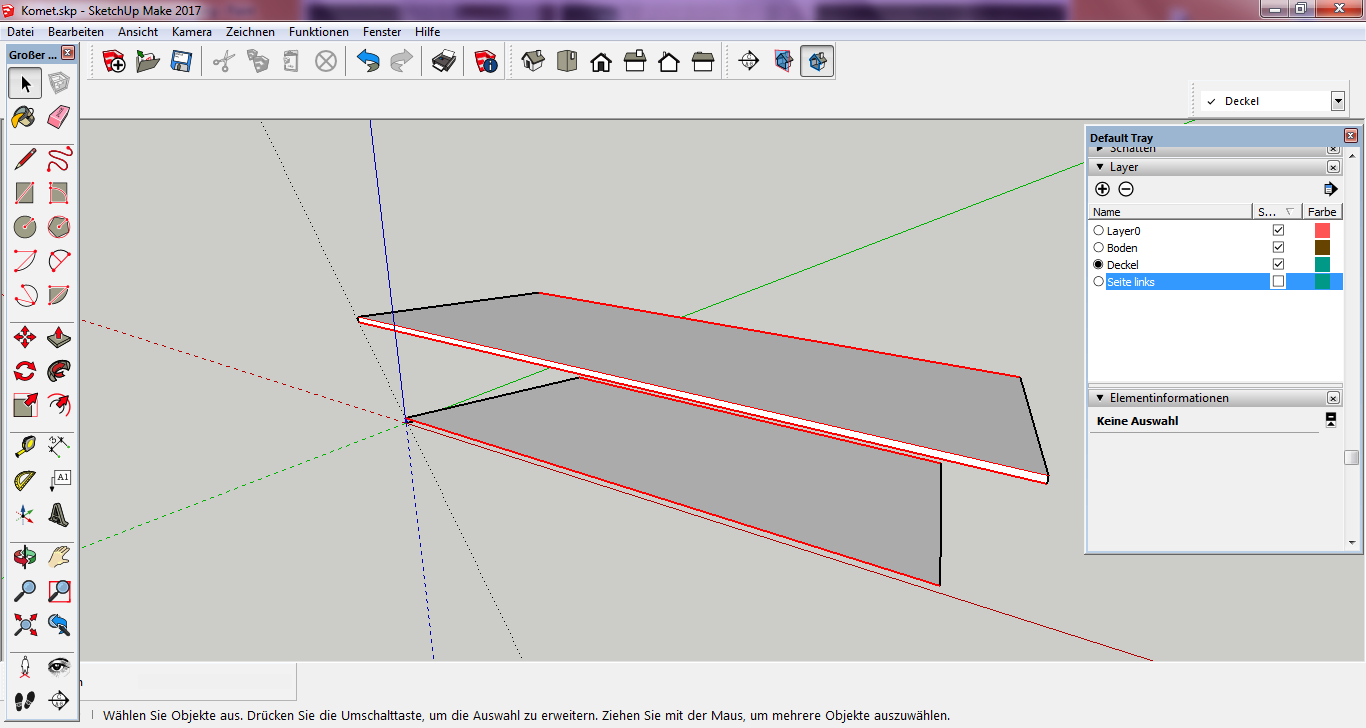The height and width of the screenshot is (728, 1366).
Task: Click the Undo arrow in toolbar
Action: pyautogui.click(x=368, y=62)
